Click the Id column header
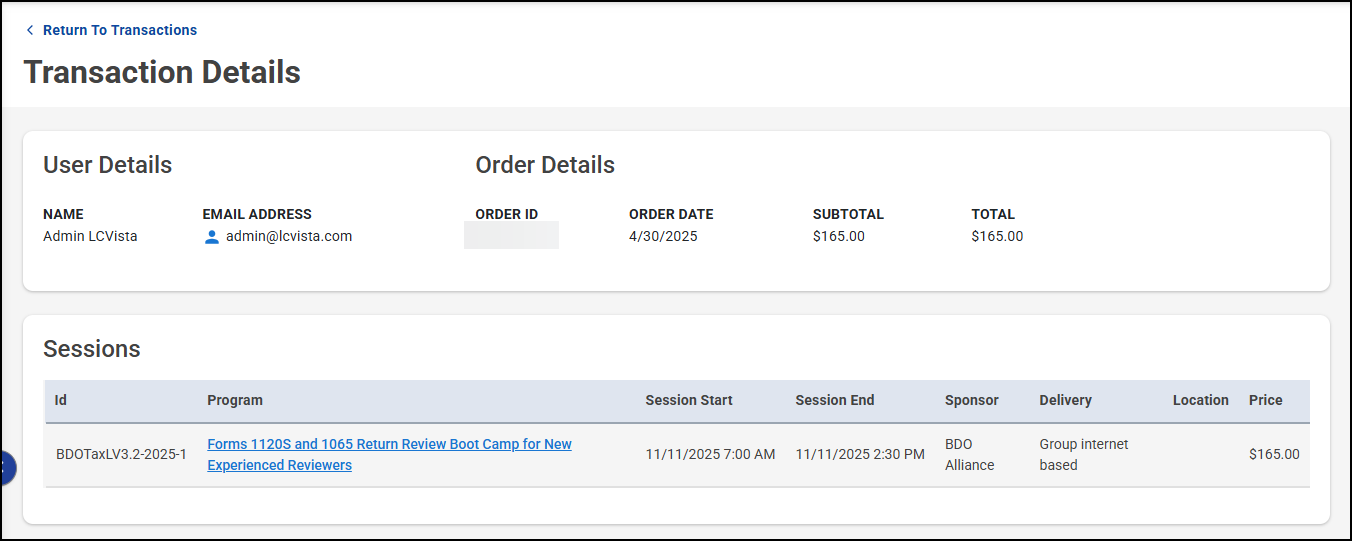 click(x=61, y=400)
